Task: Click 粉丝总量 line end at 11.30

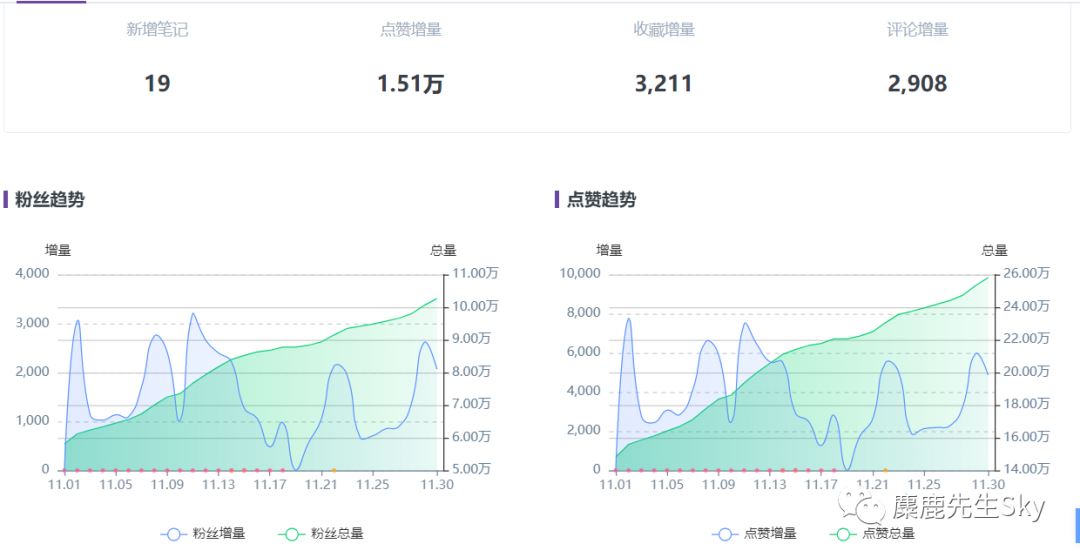Action: (437, 299)
